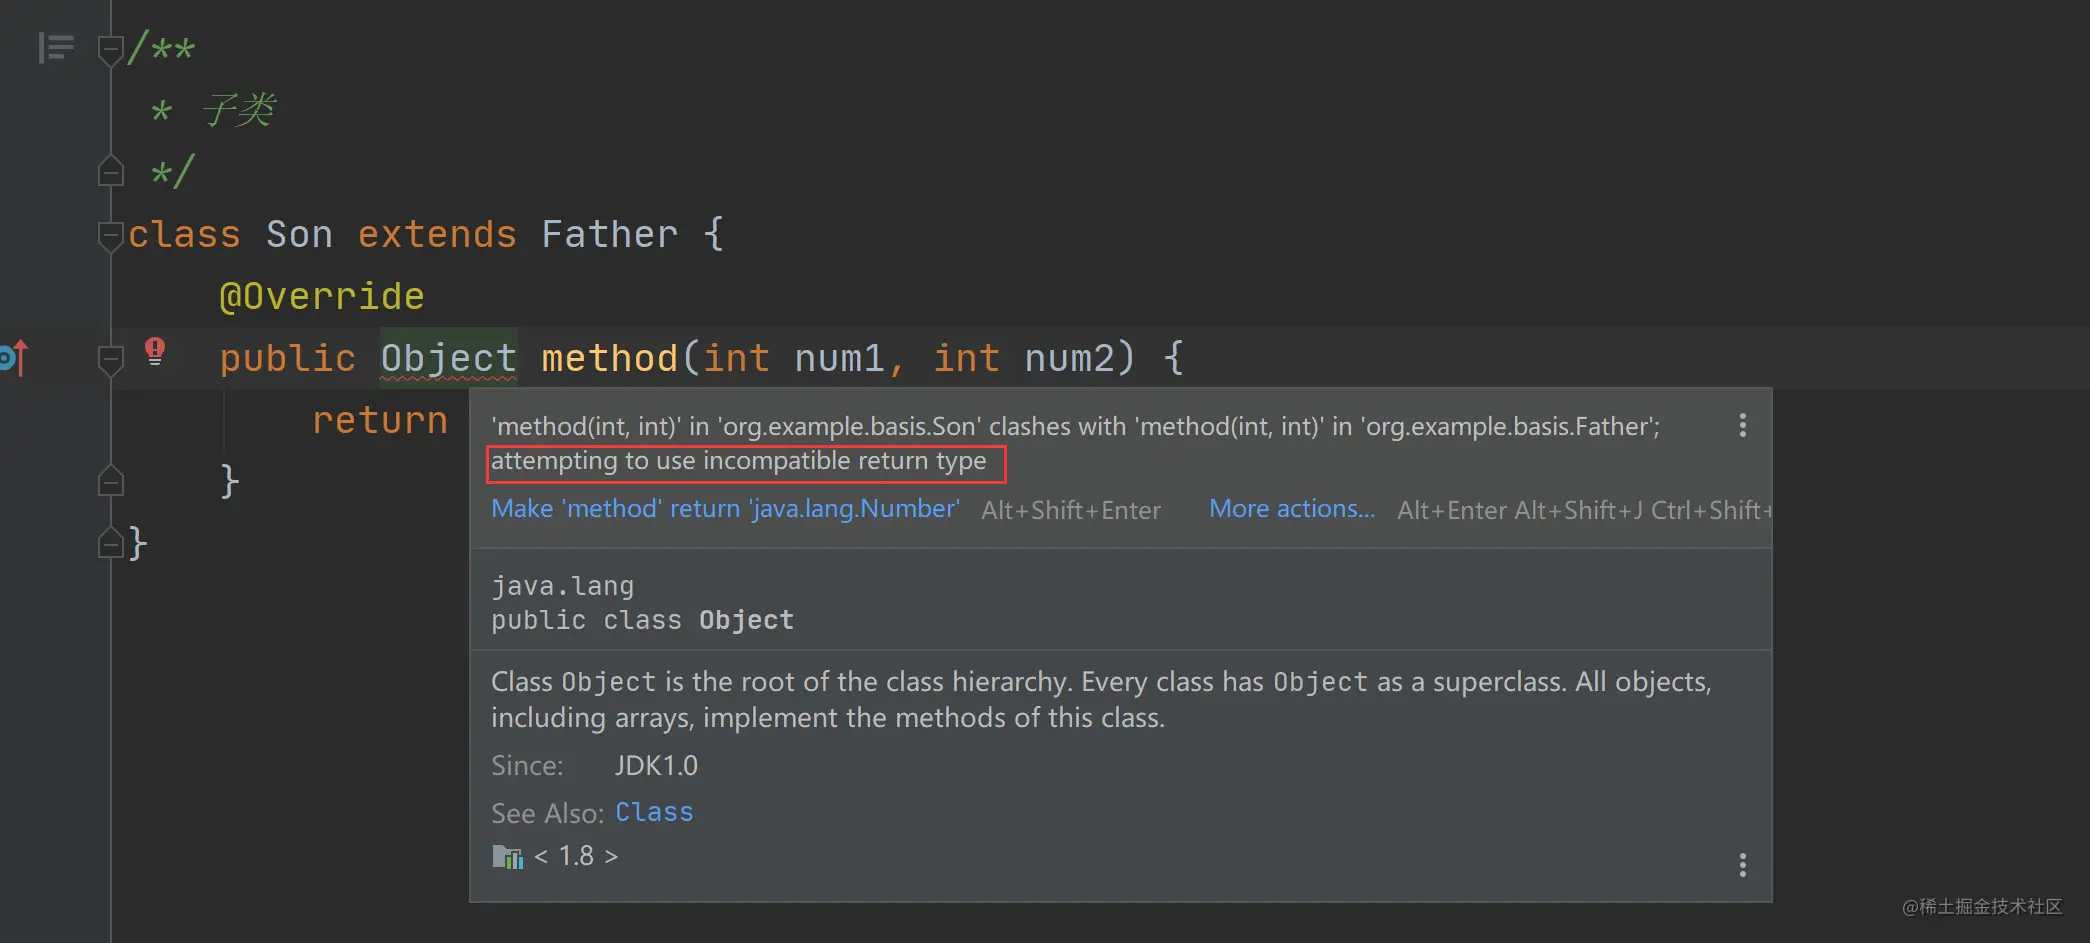
Task: Click the Father superclass name
Action: [610, 234]
